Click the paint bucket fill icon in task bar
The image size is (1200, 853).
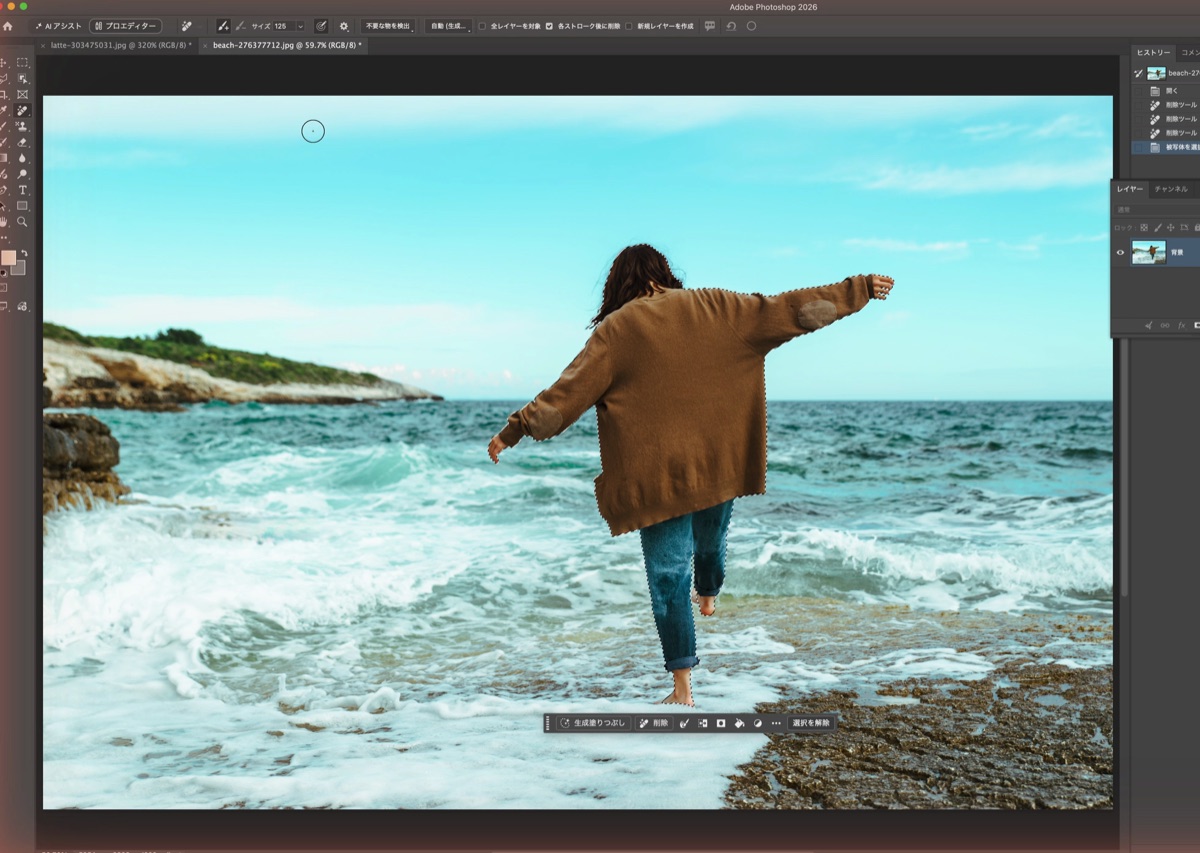(x=739, y=722)
